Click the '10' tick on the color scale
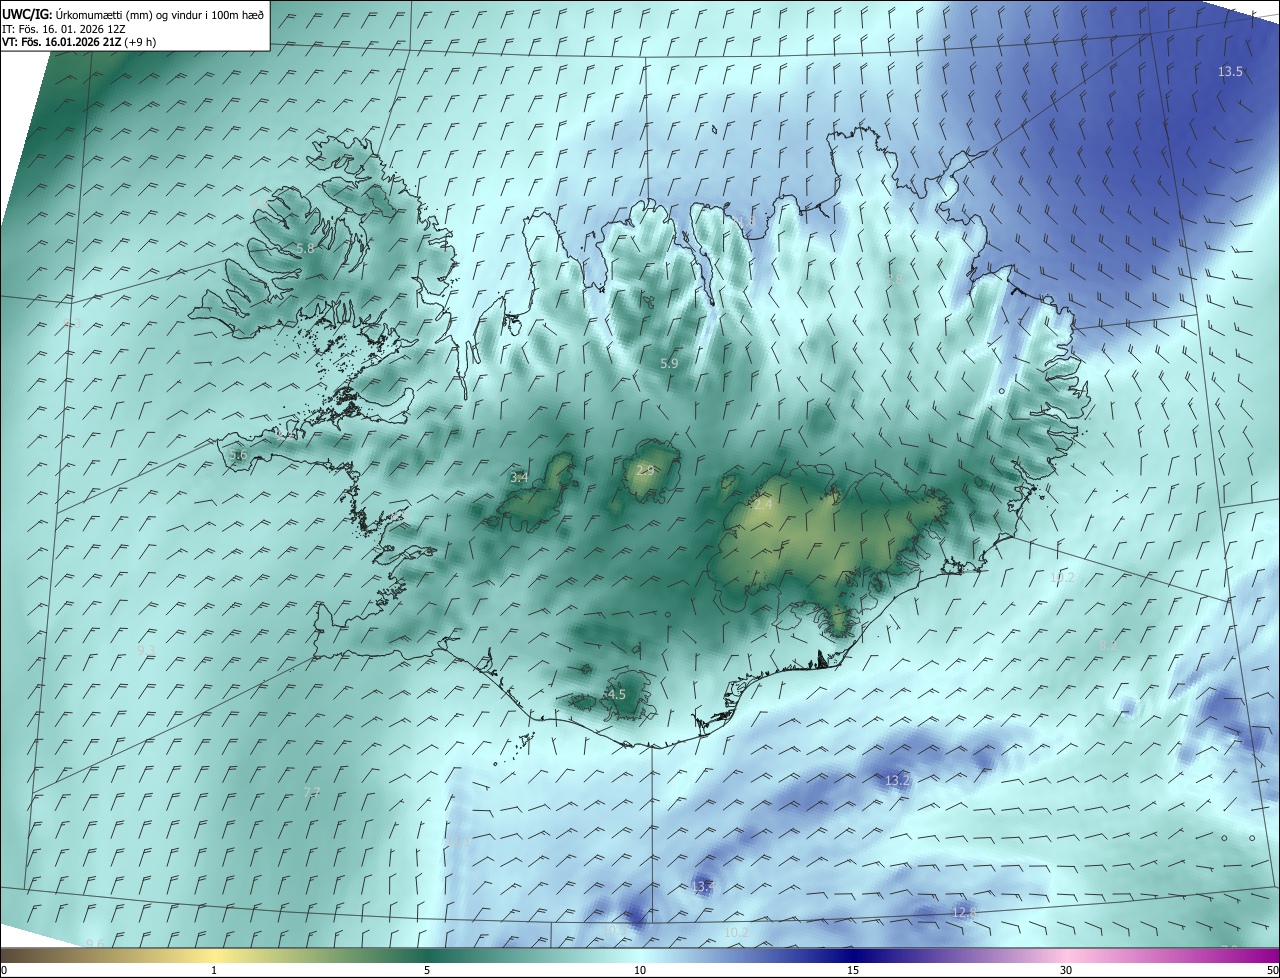The width and height of the screenshot is (1280, 978). pos(640,970)
